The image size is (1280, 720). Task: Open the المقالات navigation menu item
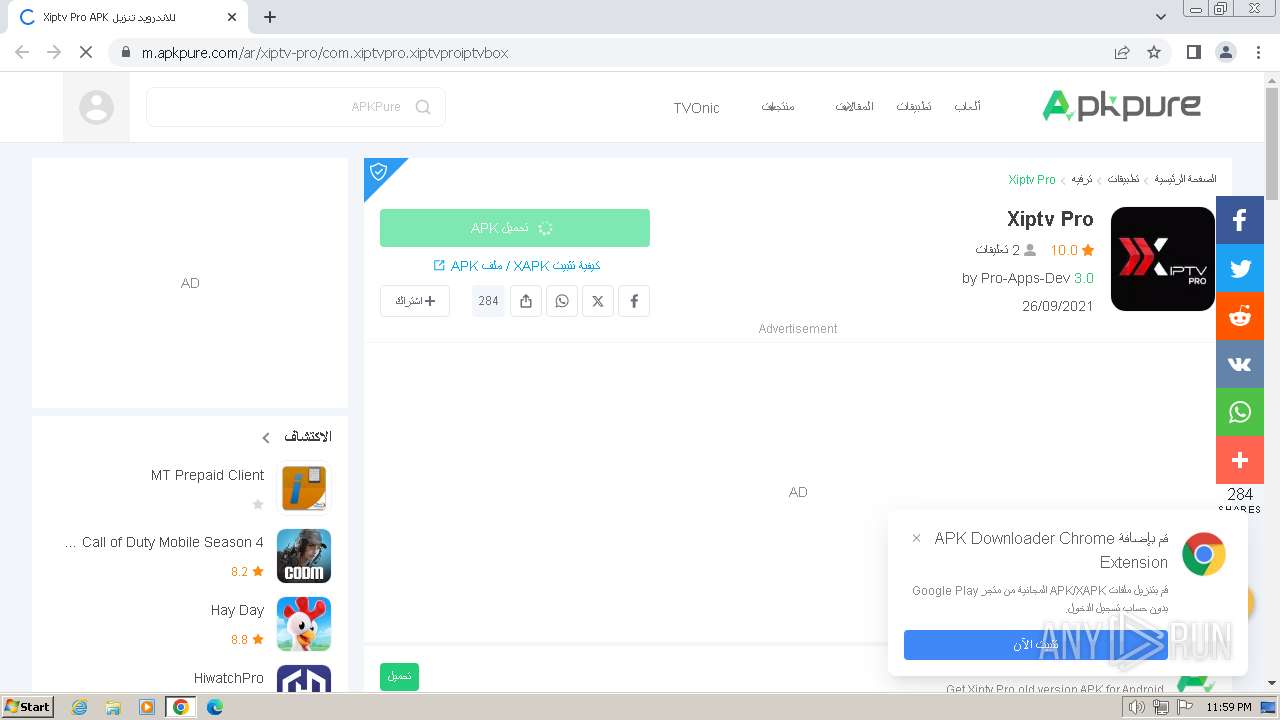tap(855, 106)
